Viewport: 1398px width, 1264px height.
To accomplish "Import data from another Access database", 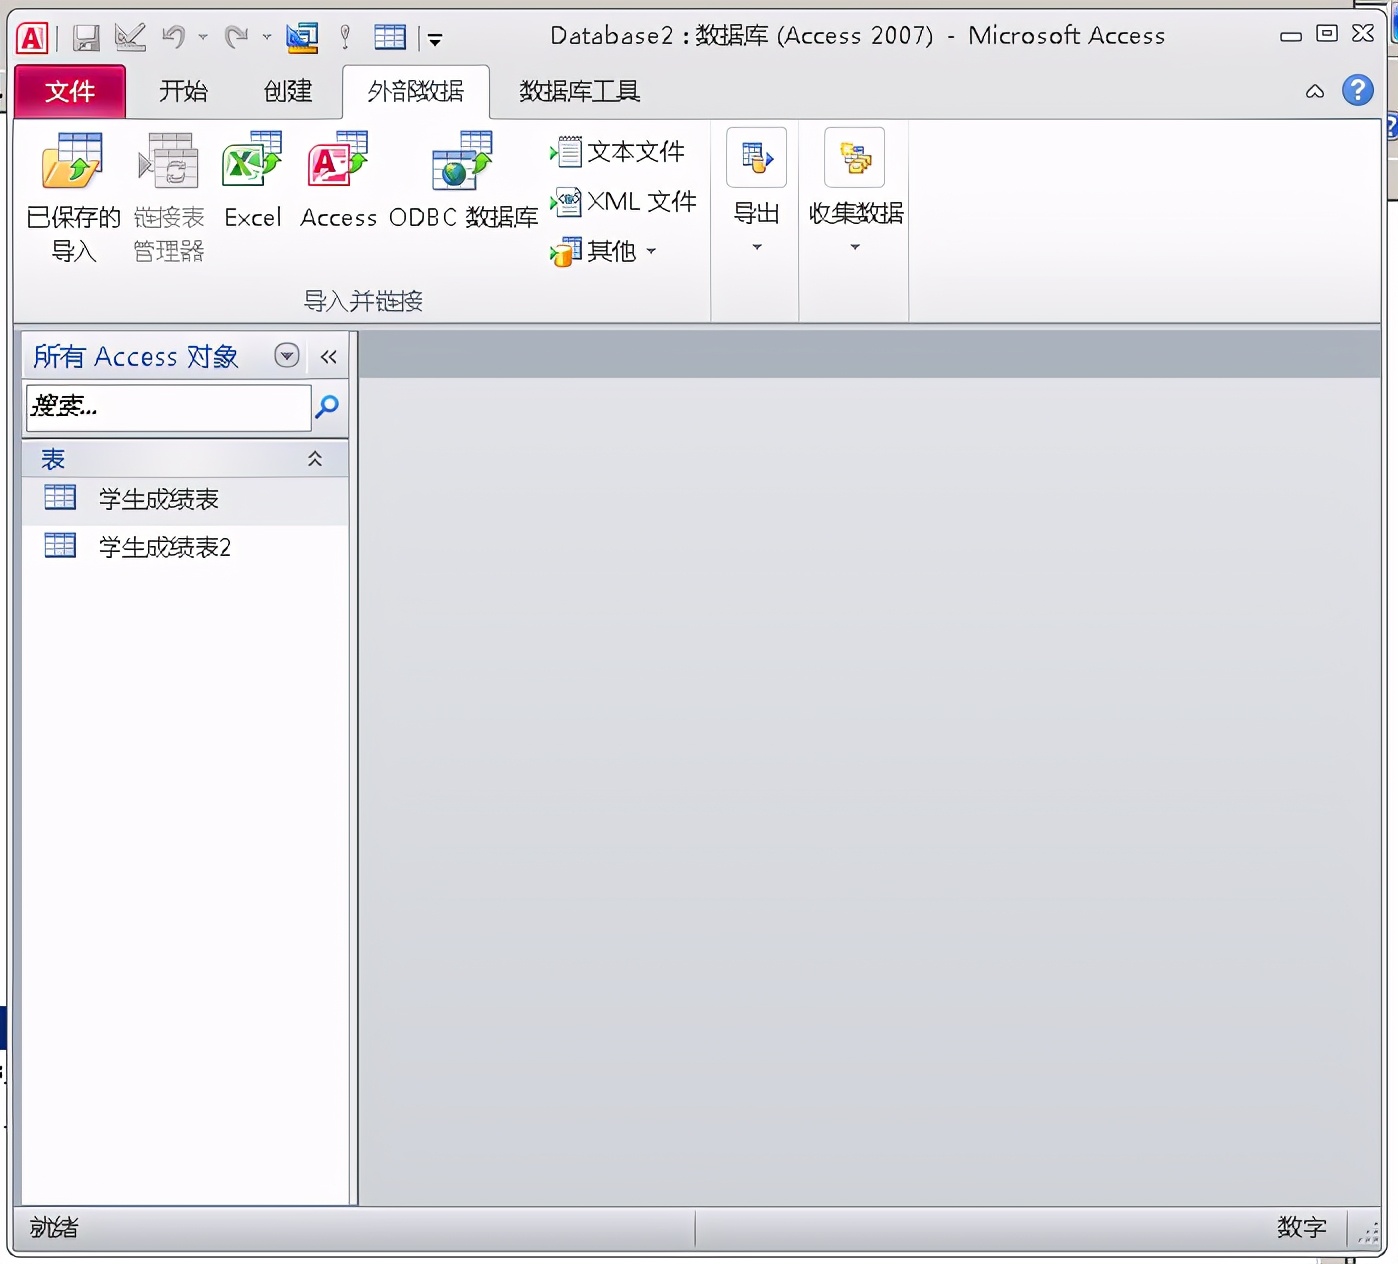I will [x=336, y=180].
